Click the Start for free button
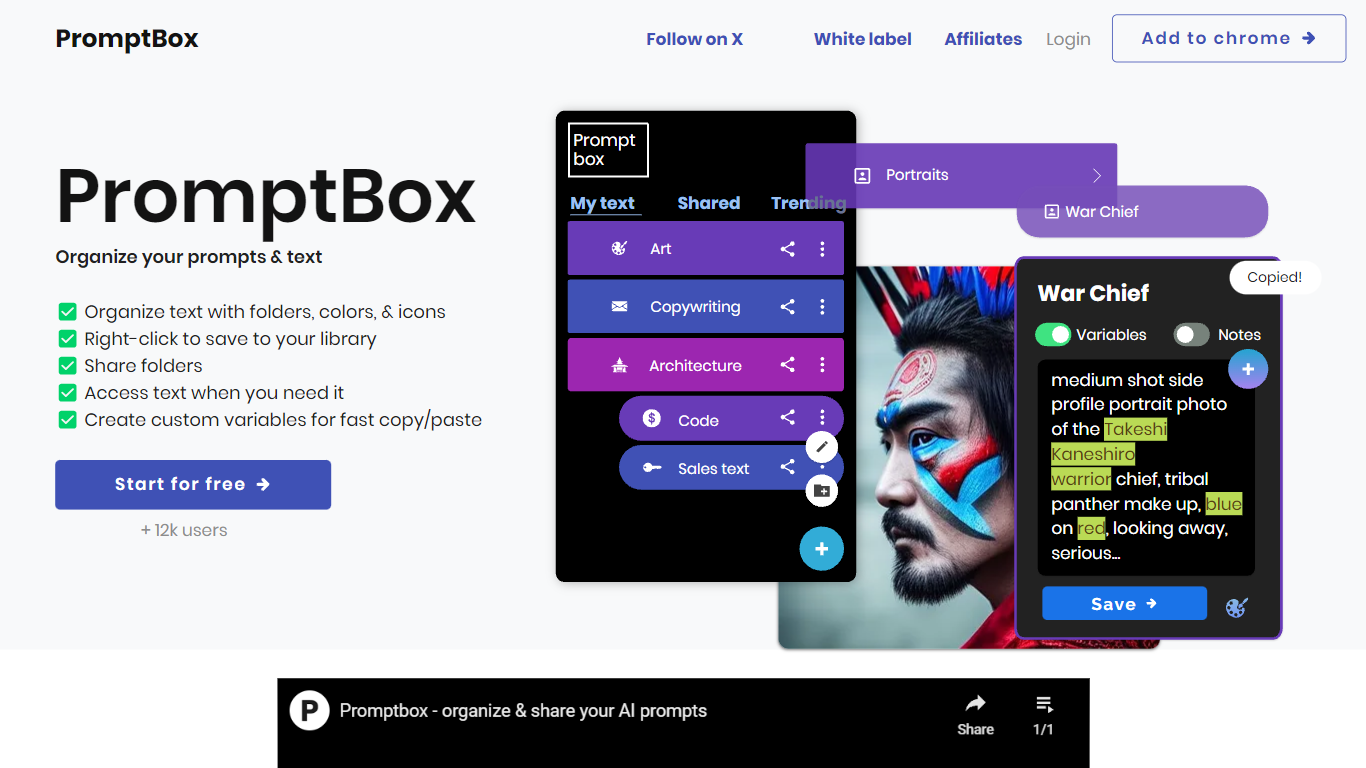Viewport: 1366px width, 768px height. pyautogui.click(x=193, y=485)
